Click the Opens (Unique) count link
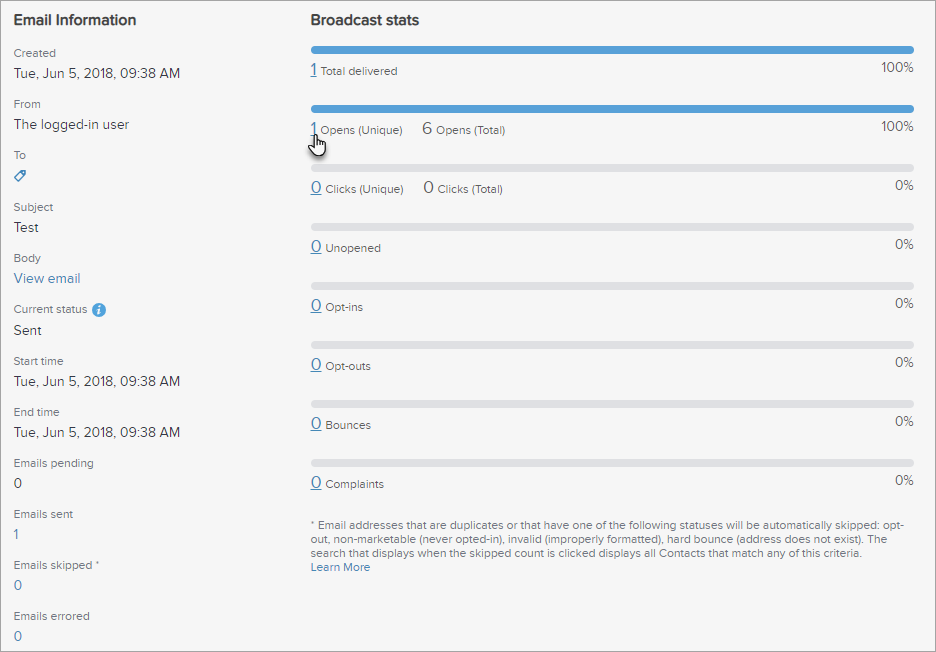This screenshot has height=652, width=936. [x=313, y=129]
